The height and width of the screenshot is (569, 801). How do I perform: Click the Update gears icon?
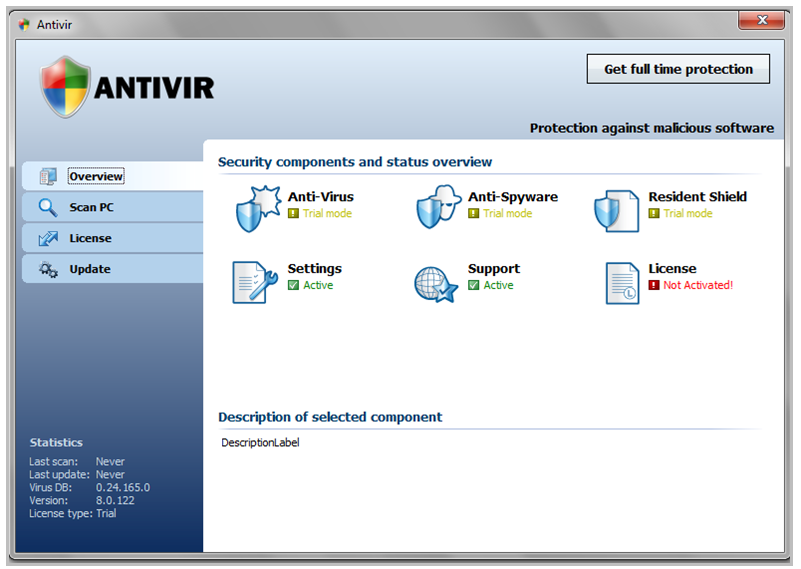[x=48, y=269]
